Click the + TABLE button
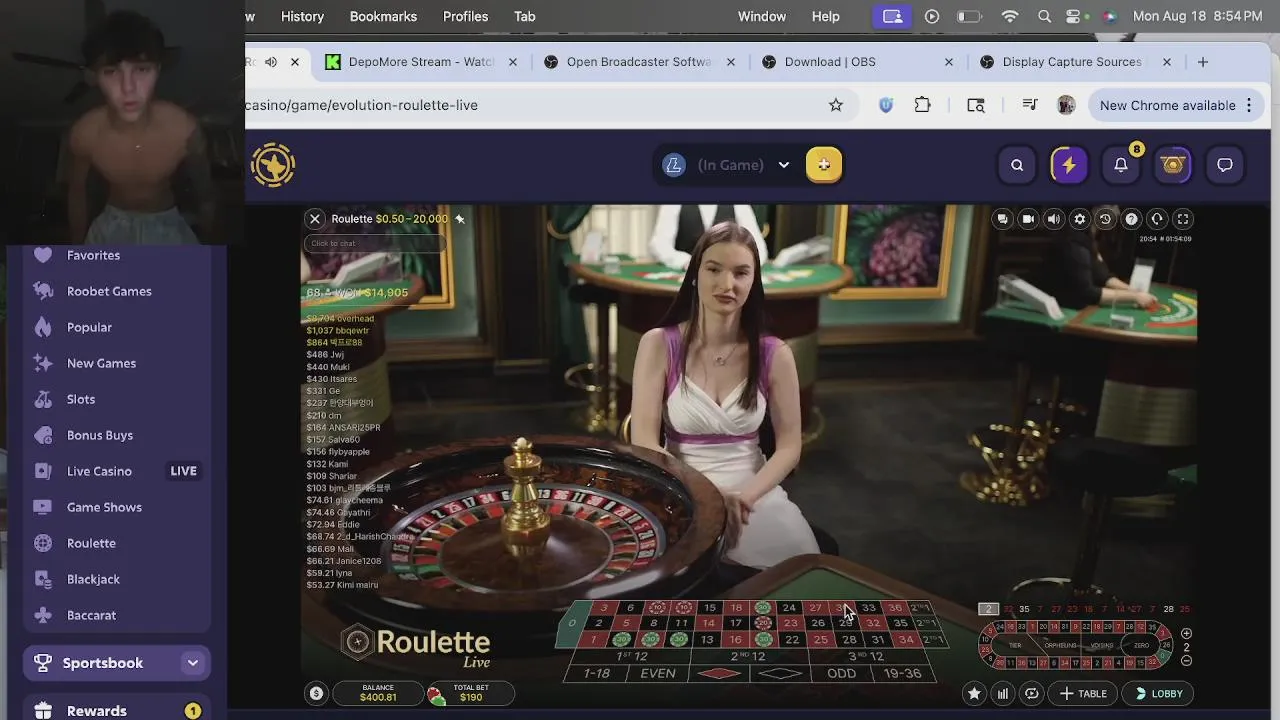This screenshot has height=720, width=1280. tap(1083, 693)
